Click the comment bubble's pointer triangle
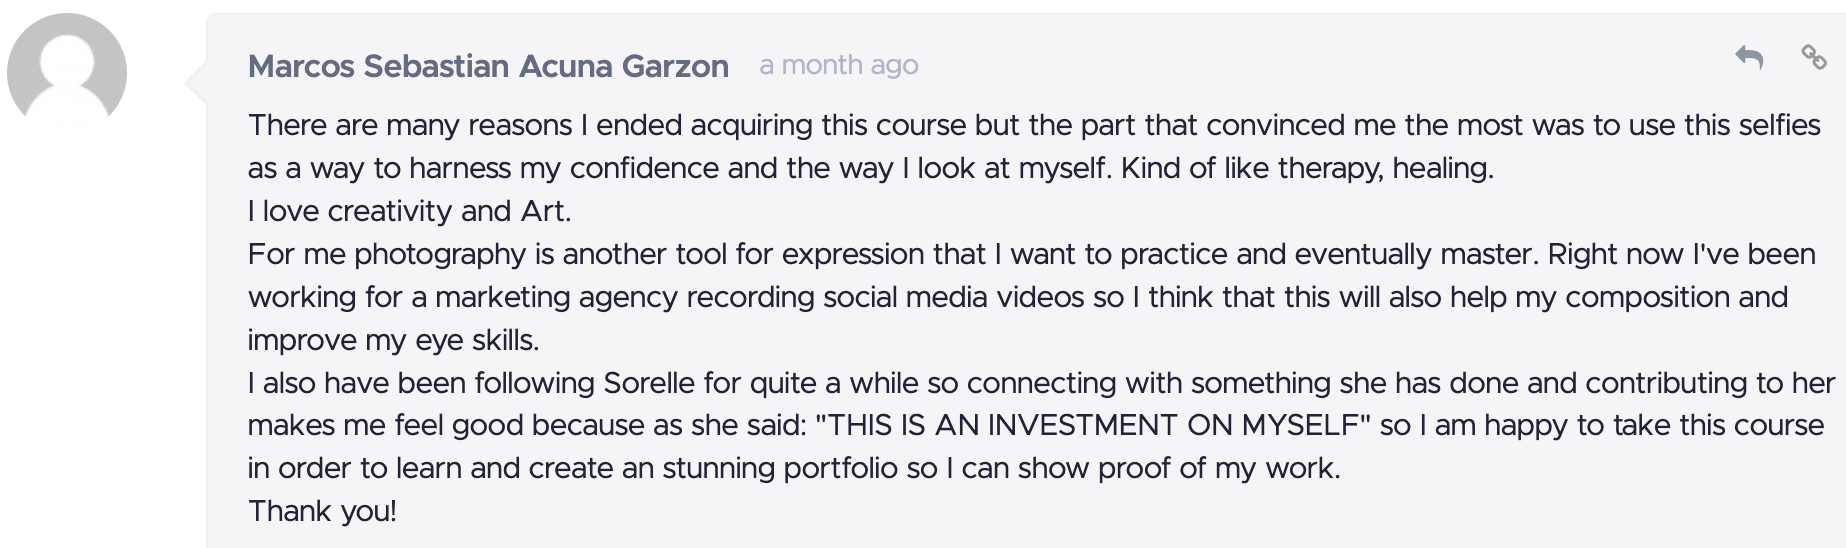1846x548 pixels. [x=196, y=84]
